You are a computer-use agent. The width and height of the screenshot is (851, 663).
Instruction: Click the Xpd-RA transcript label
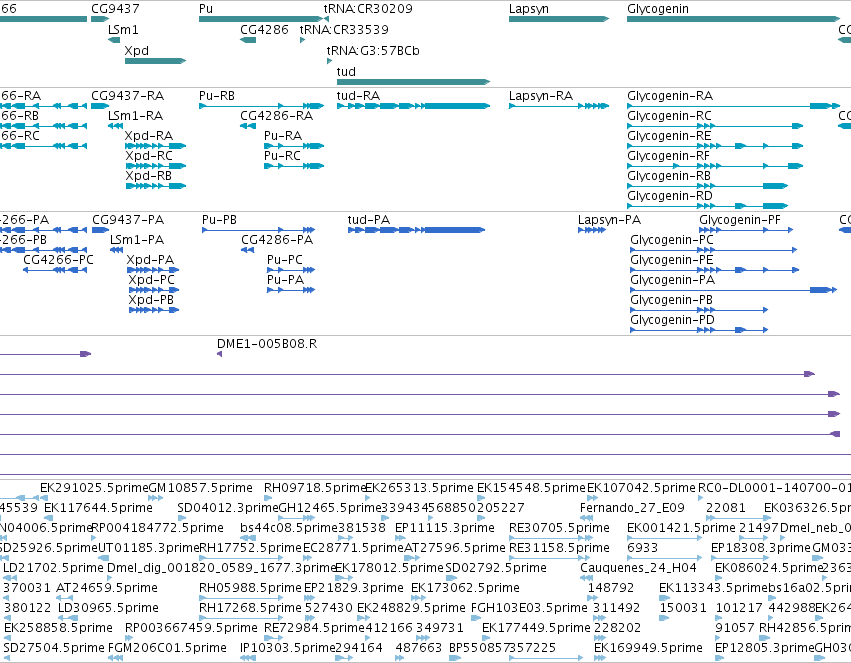point(149,136)
